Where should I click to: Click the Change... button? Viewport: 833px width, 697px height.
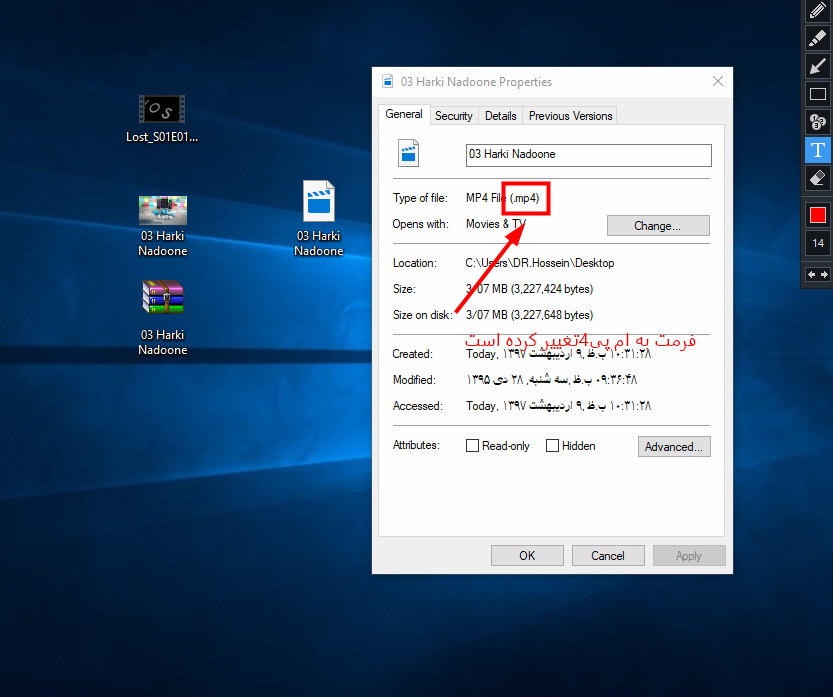coord(657,226)
